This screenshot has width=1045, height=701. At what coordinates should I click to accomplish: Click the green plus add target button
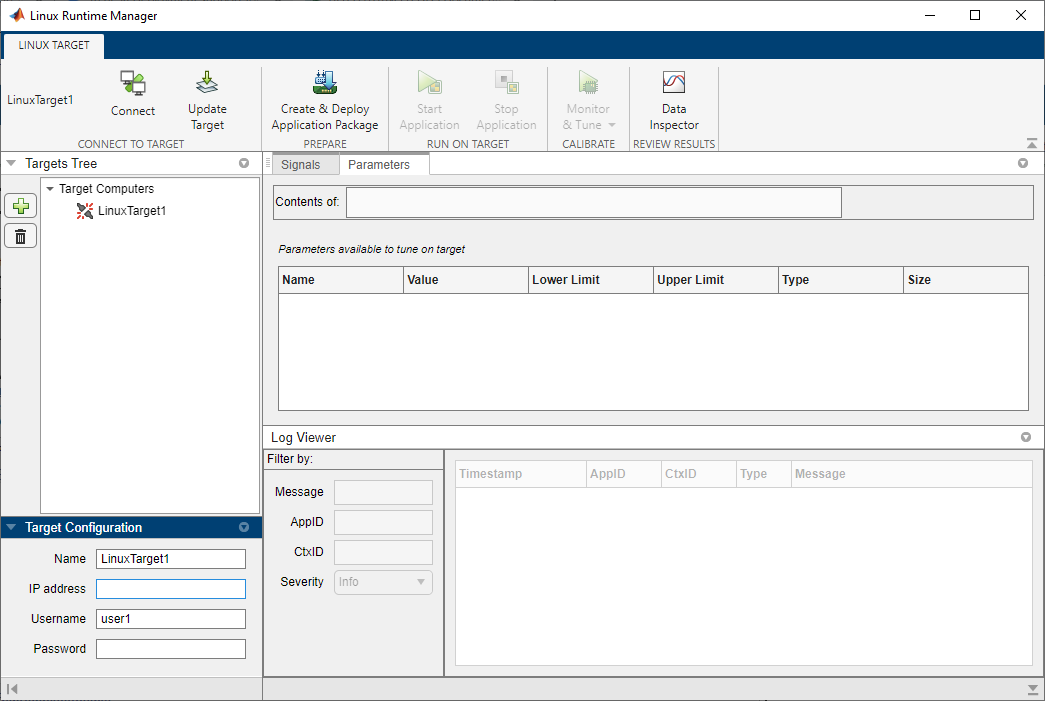tap(21, 206)
